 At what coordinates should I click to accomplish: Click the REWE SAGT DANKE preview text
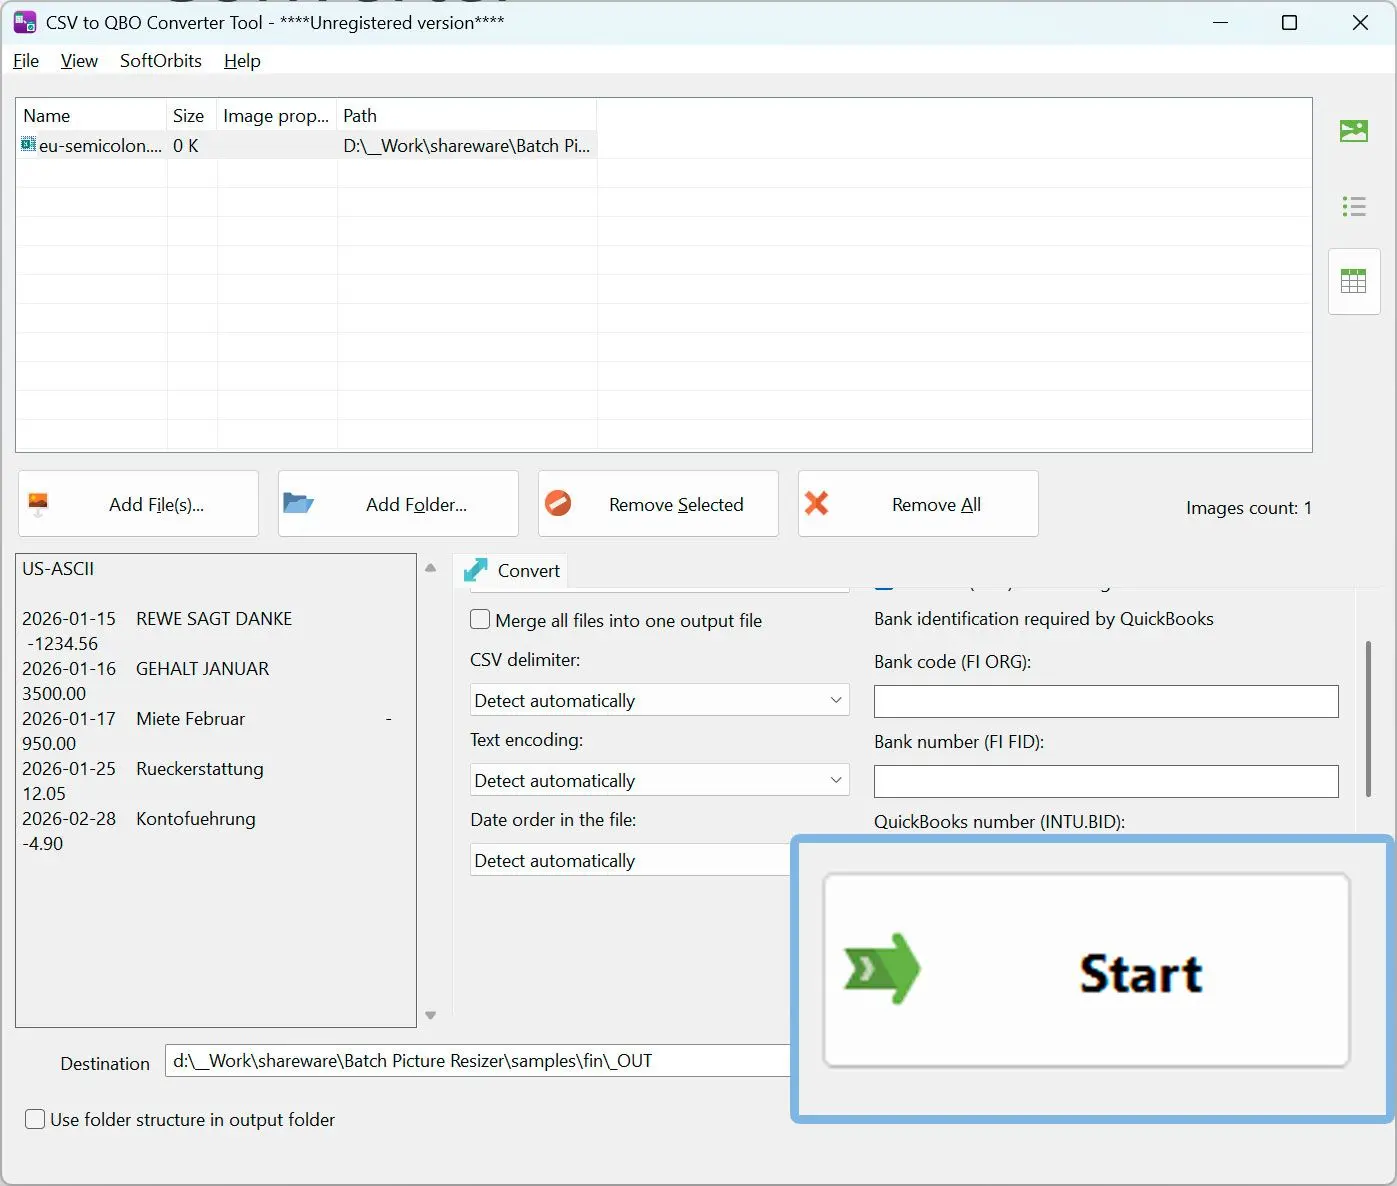tap(214, 619)
